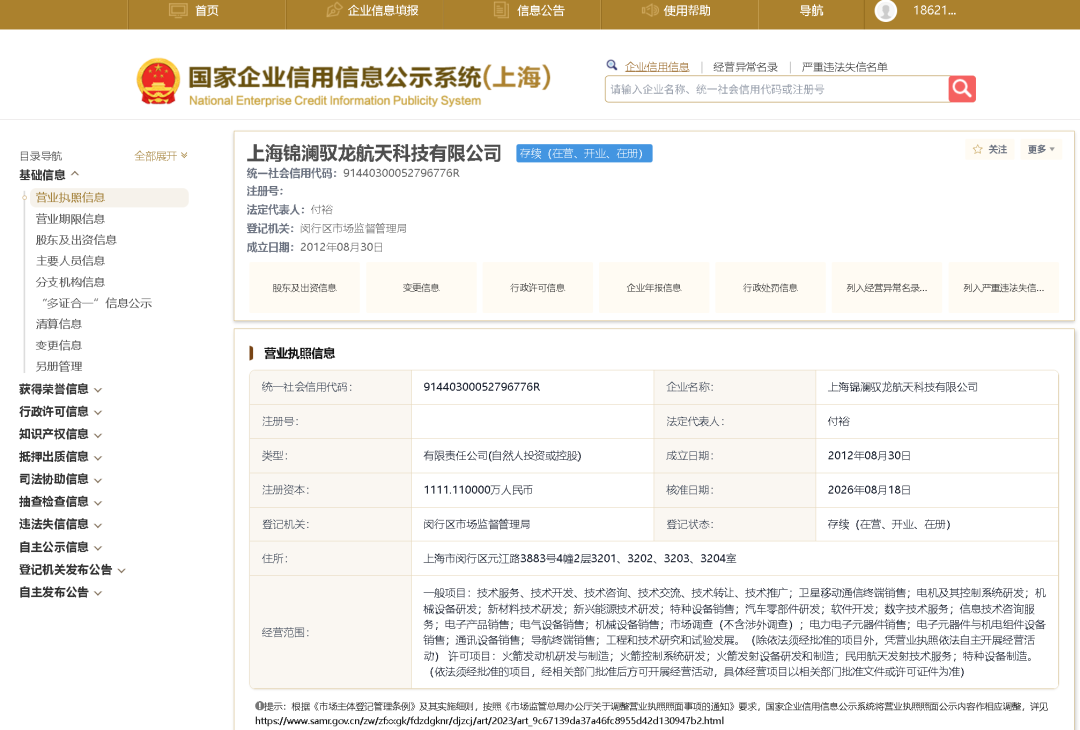The width and height of the screenshot is (1080, 730).
Task: Open the 导航 menu
Action: (811, 10)
